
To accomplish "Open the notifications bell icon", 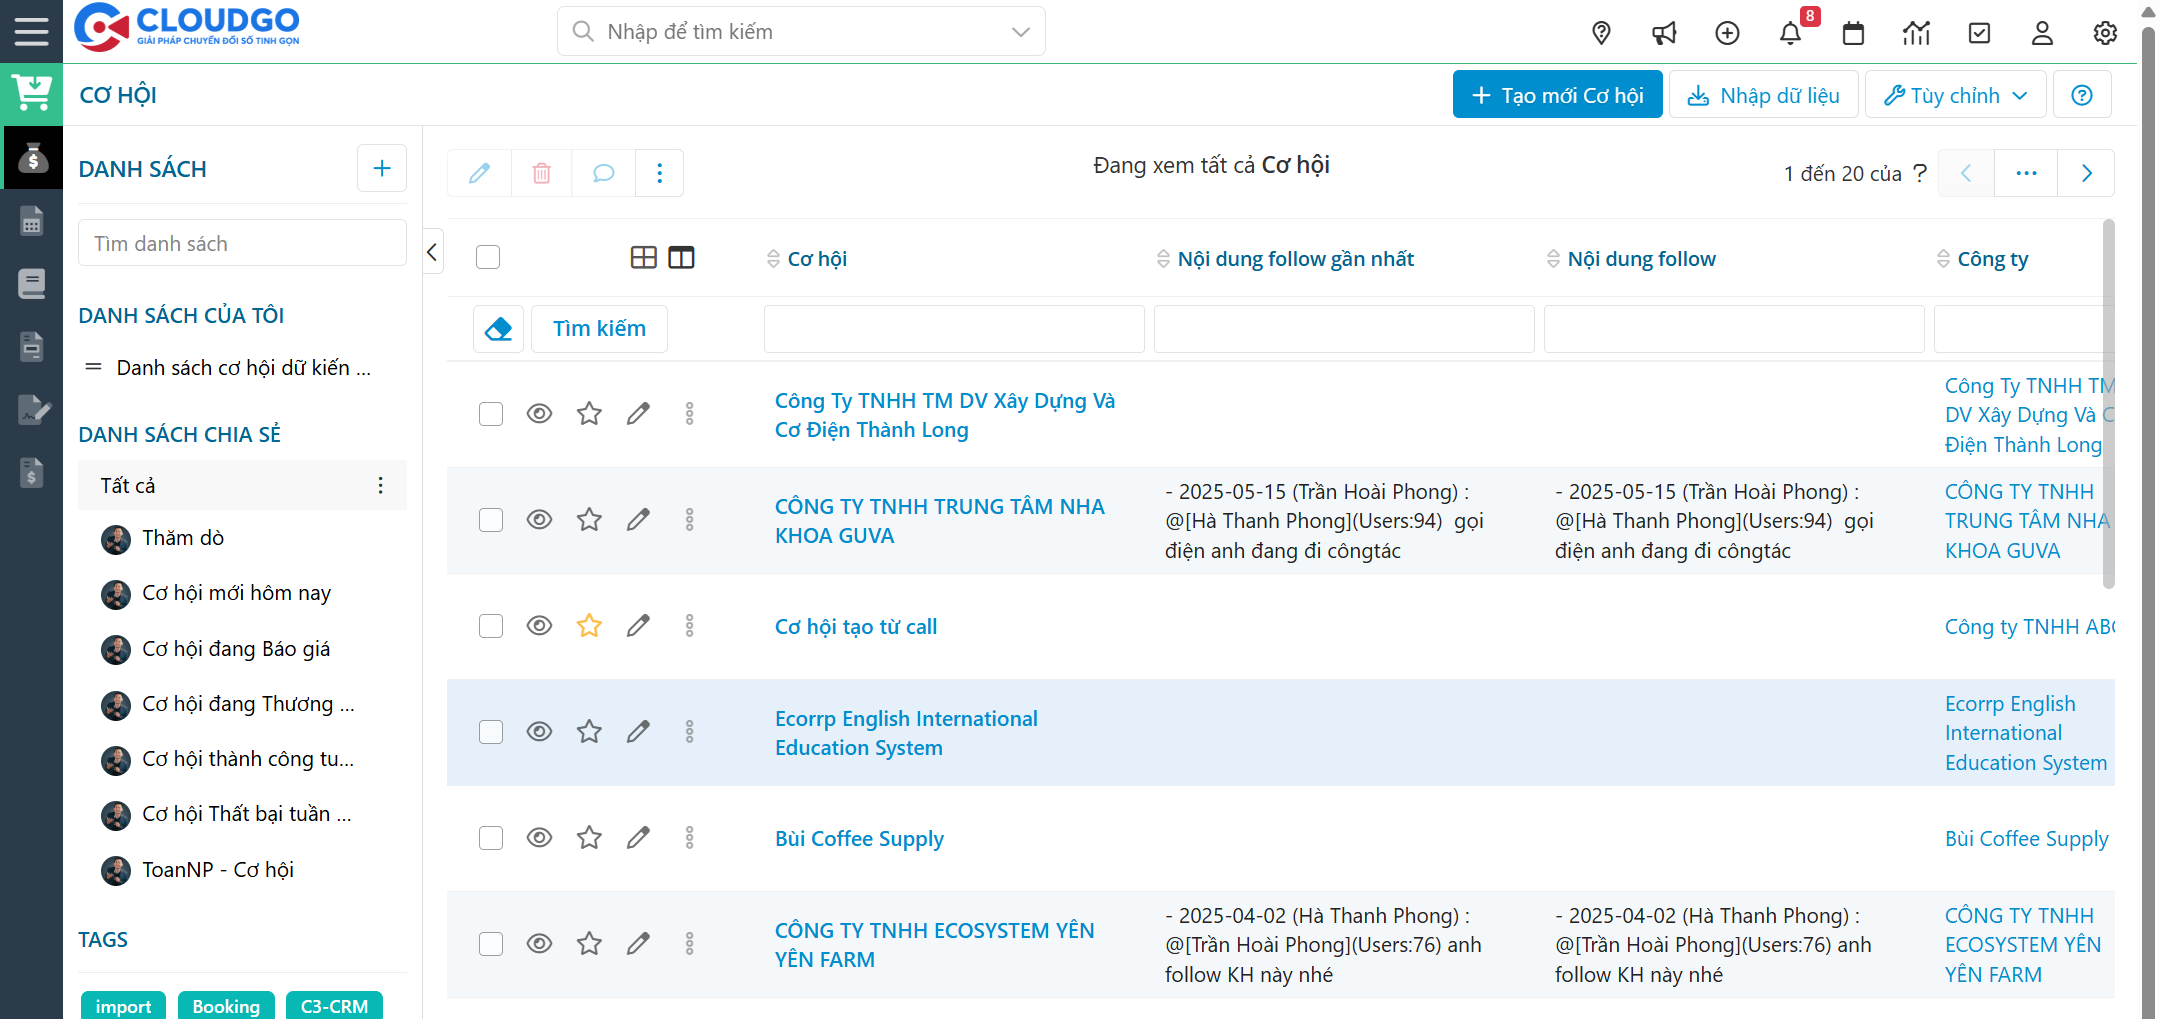I will [x=1790, y=33].
